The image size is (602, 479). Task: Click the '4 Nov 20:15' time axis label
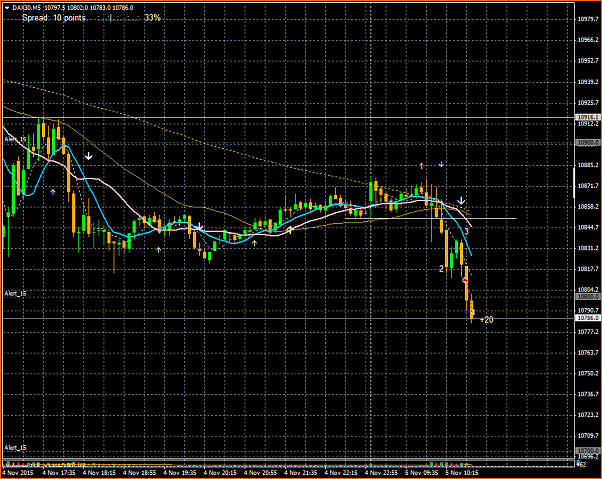[x=220, y=472]
